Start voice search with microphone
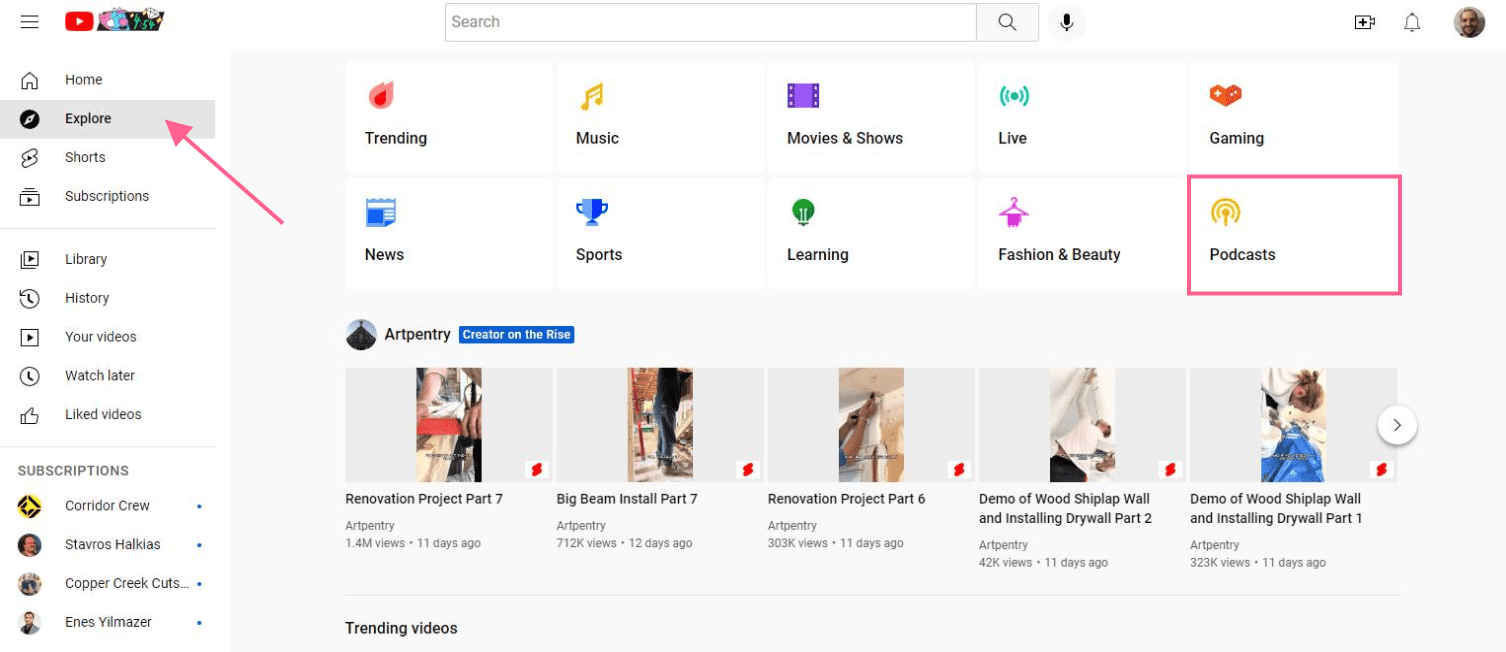The width and height of the screenshot is (1506, 652). pyautogui.click(x=1067, y=22)
